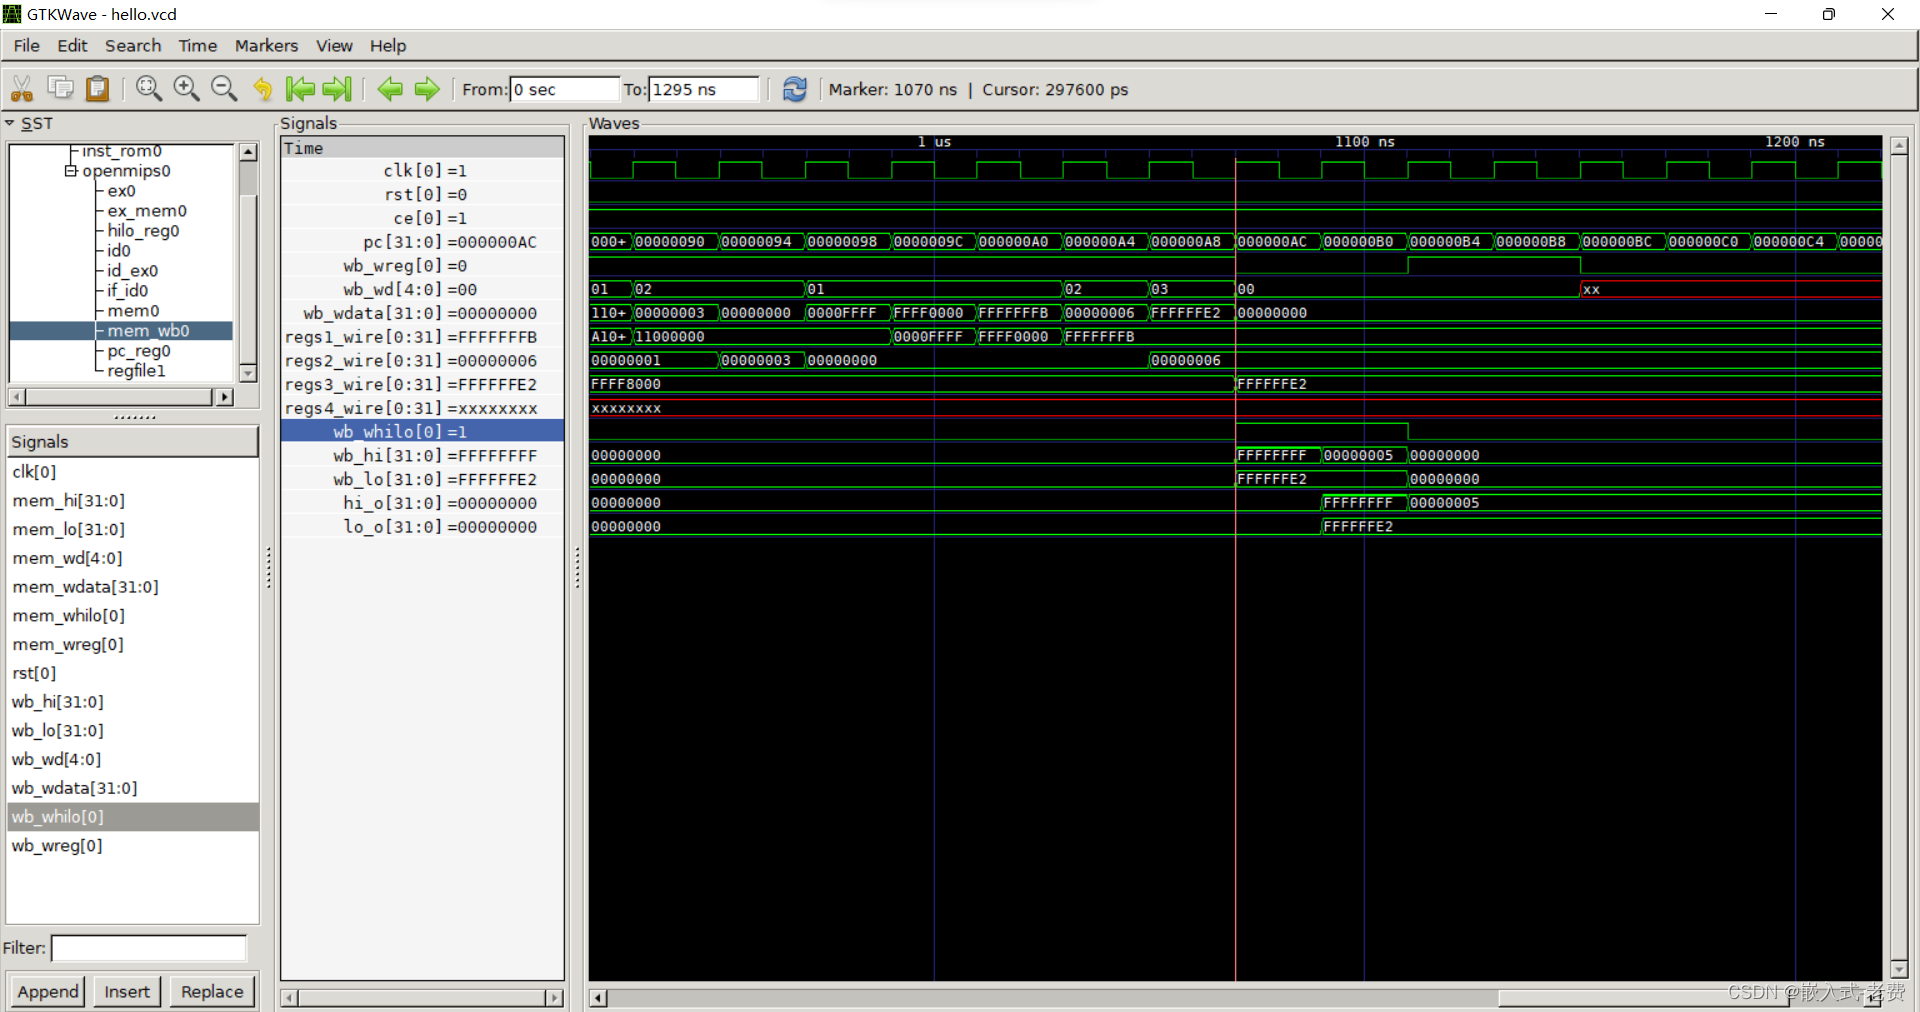Select wb_whilo[0] in the lower-left signal list
Image resolution: width=1920 pixels, height=1012 pixels.
coord(132,817)
